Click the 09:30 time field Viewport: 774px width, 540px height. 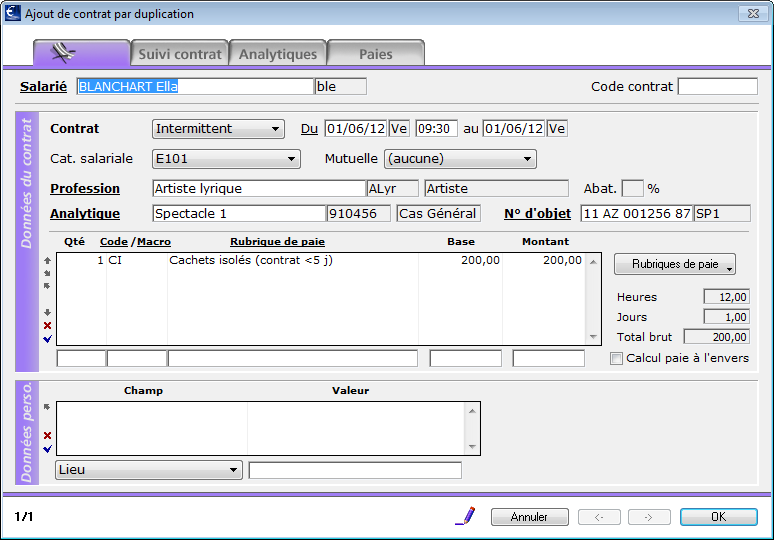(436, 129)
